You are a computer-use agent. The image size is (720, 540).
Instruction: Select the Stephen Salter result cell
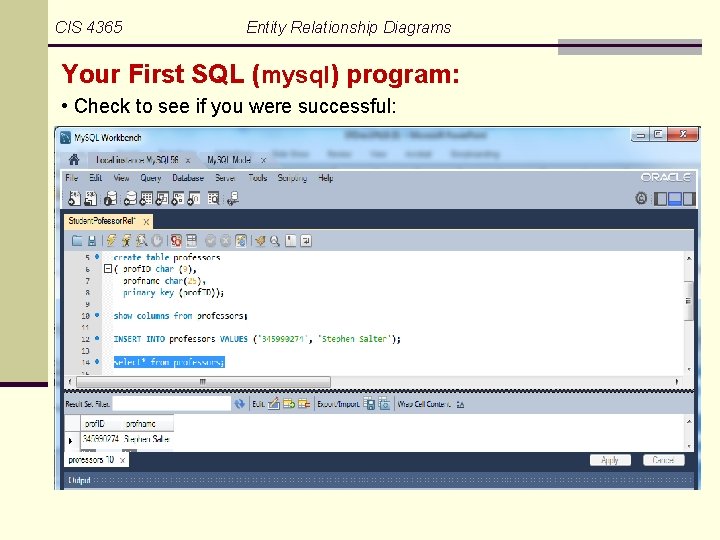(147, 439)
